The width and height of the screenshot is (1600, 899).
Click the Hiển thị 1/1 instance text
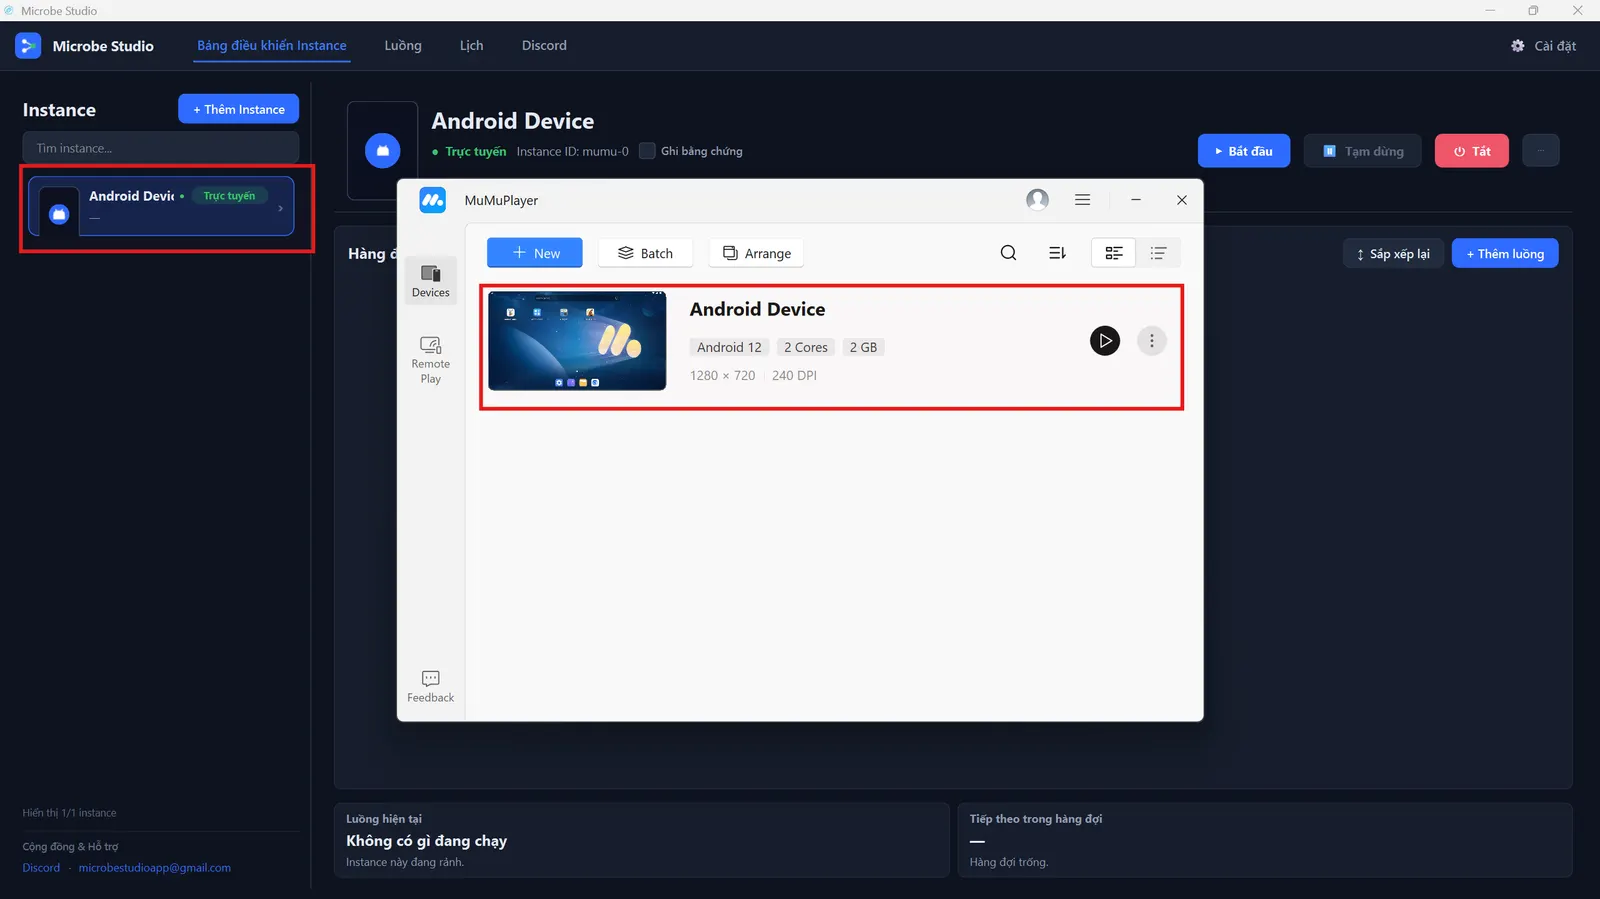69,813
